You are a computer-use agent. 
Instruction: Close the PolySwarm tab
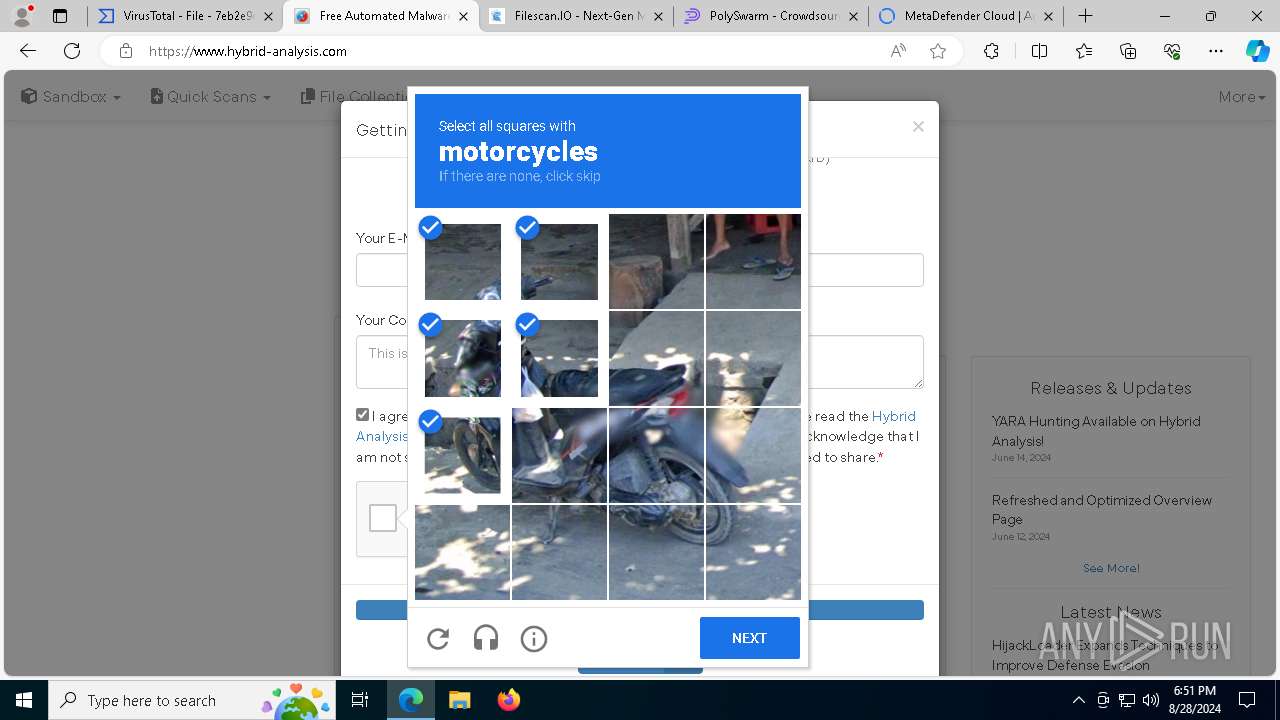(853, 16)
